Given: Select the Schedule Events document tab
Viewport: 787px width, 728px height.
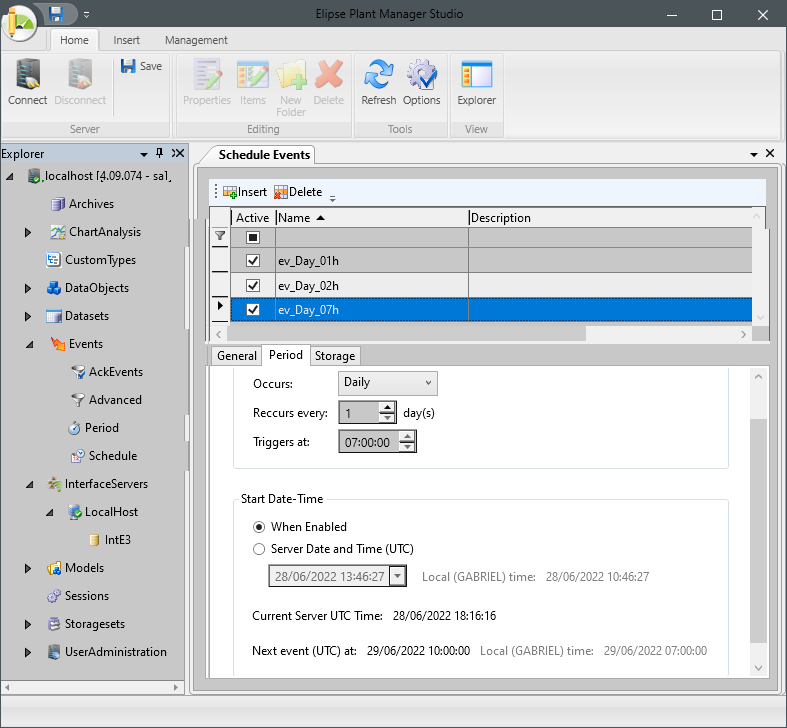Looking at the screenshot, I should tap(264, 155).
